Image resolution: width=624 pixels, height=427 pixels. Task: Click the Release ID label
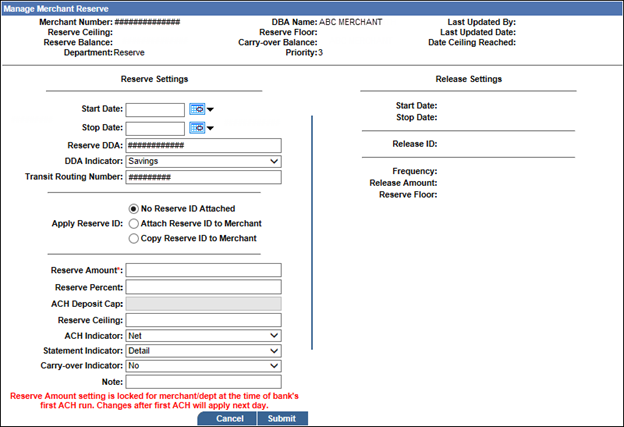point(415,144)
